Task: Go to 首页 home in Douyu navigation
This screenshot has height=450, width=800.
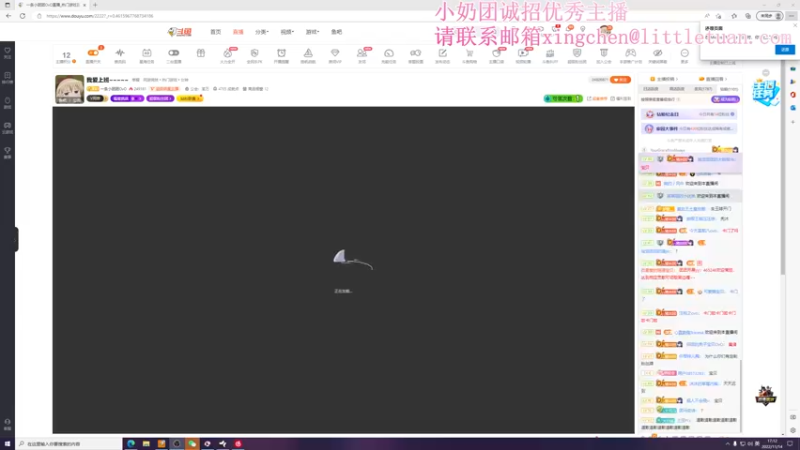Action: click(216, 32)
